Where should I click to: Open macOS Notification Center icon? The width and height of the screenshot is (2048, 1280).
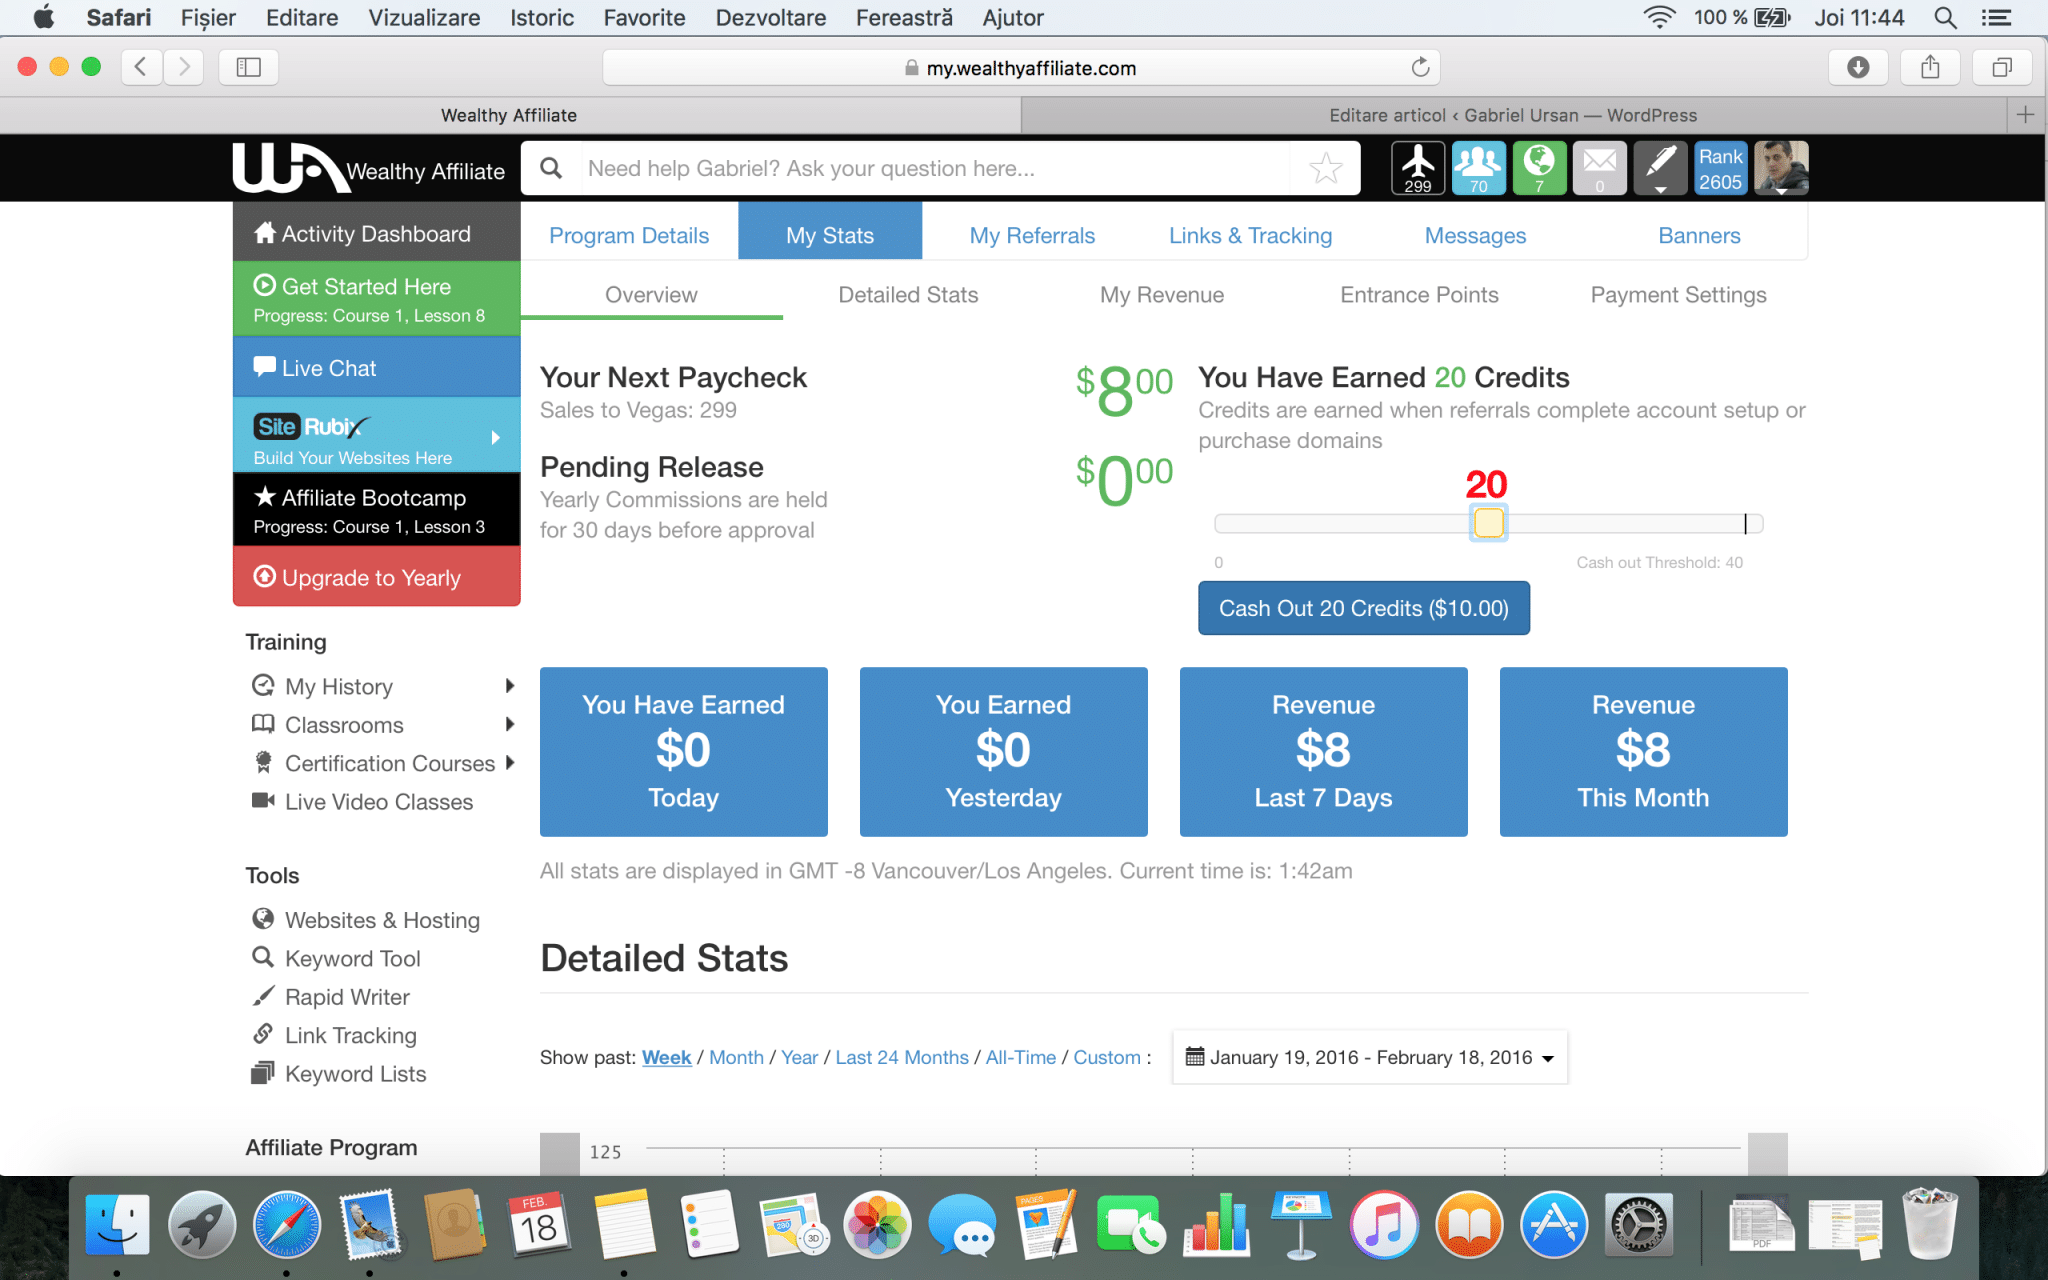tap(1997, 17)
